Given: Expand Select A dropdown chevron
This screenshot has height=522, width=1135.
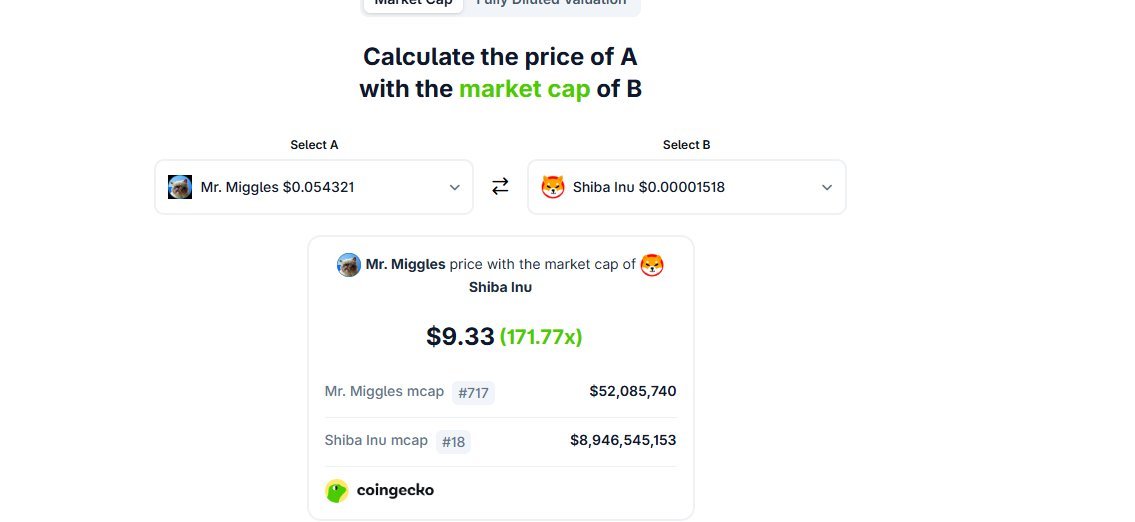Looking at the screenshot, I should (455, 188).
